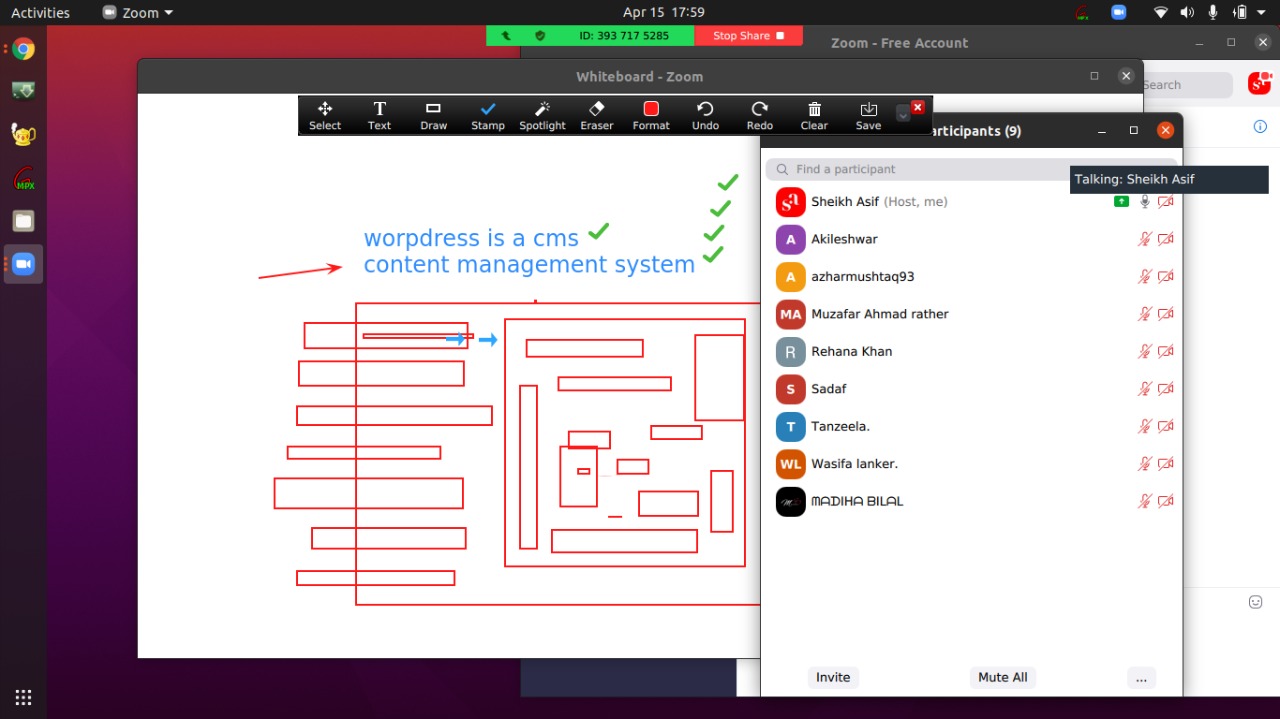Toggle Sheikh Asif's video camera
The image size is (1280, 719).
1165,202
